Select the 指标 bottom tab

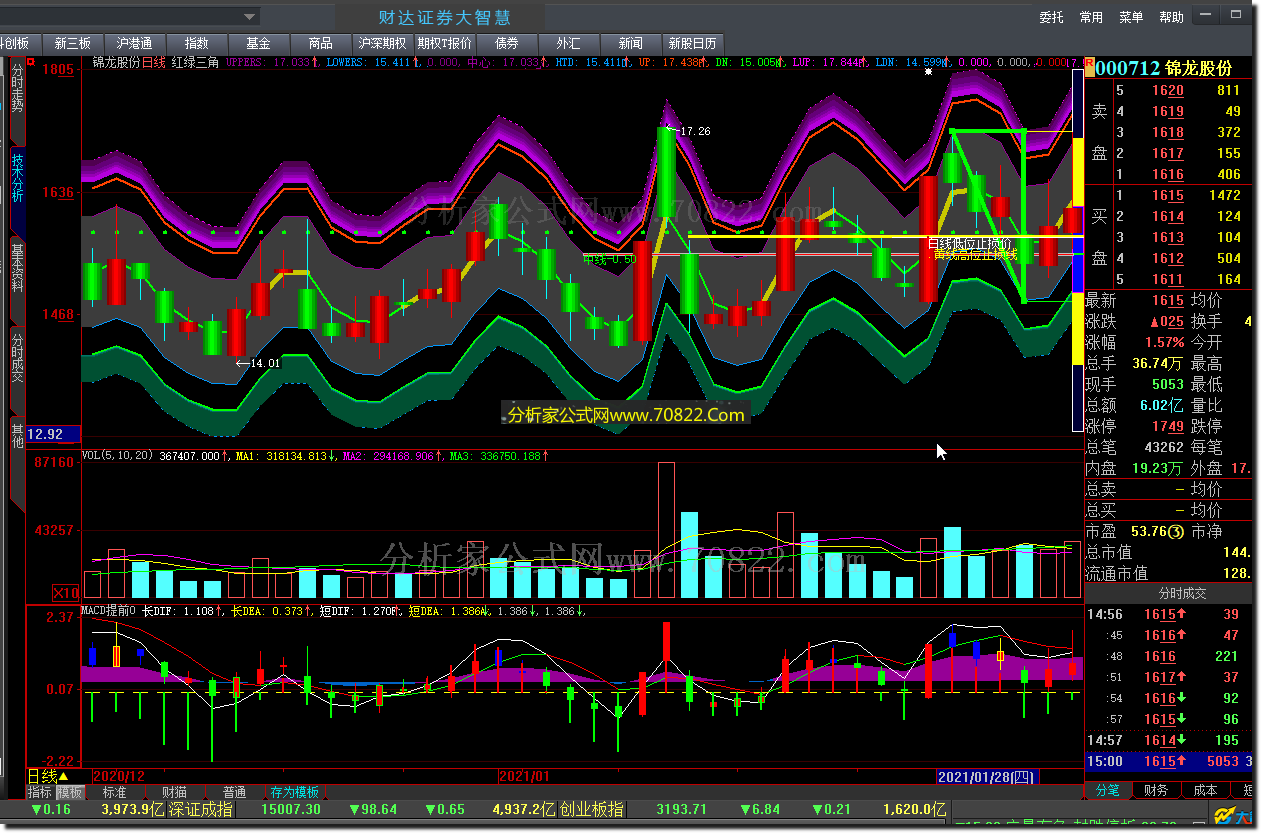click(40, 792)
